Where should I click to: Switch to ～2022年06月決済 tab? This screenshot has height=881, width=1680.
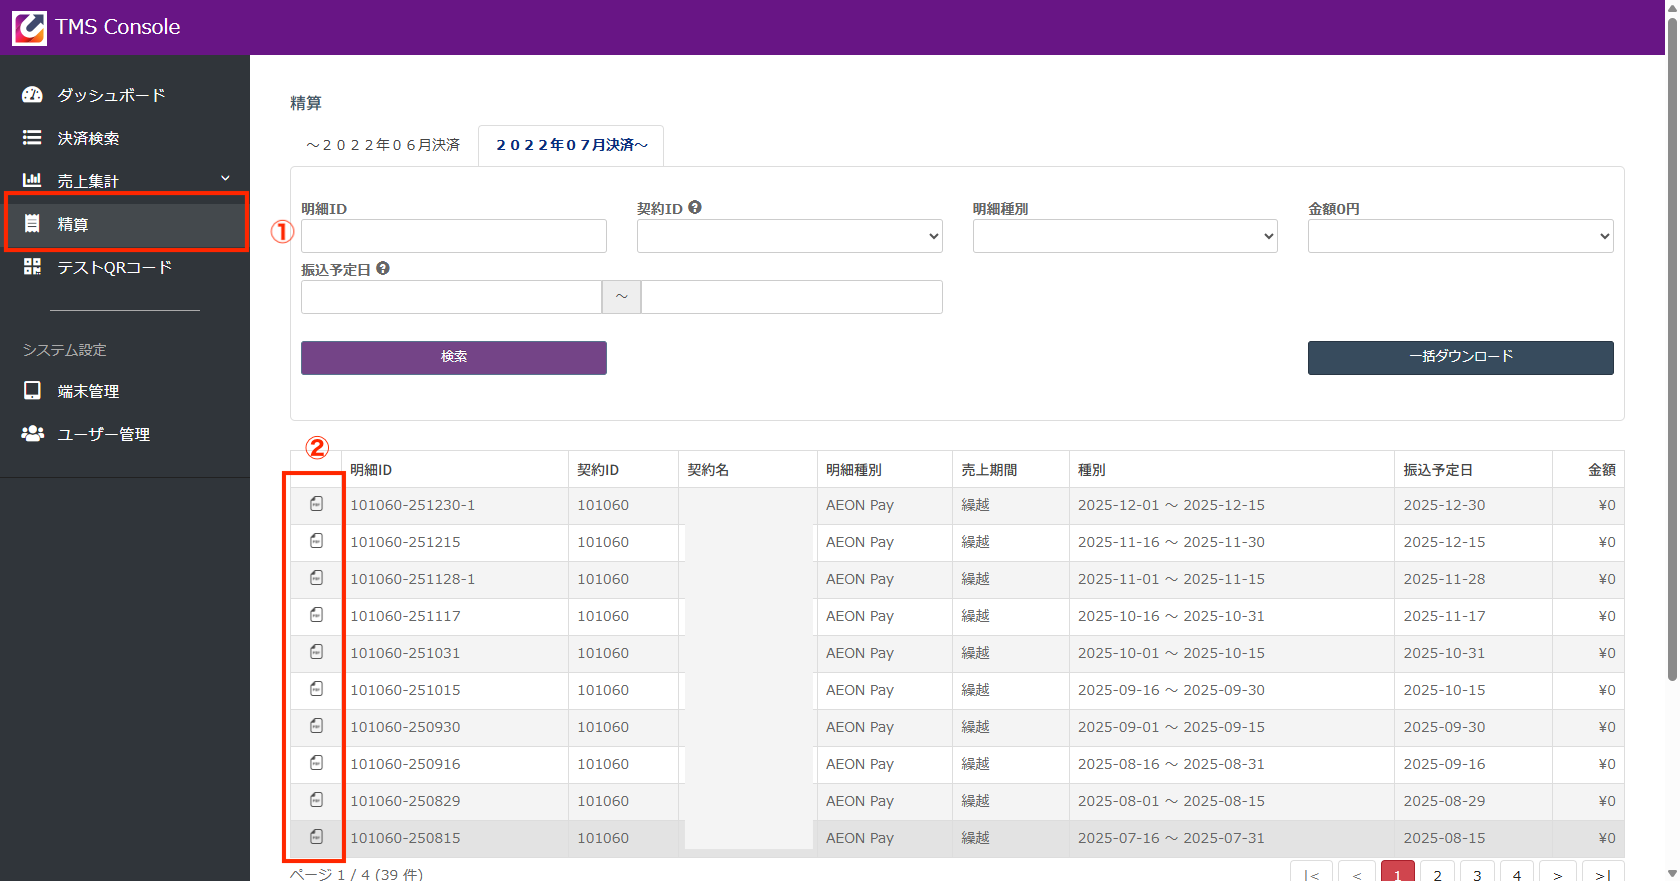pyautogui.click(x=383, y=145)
